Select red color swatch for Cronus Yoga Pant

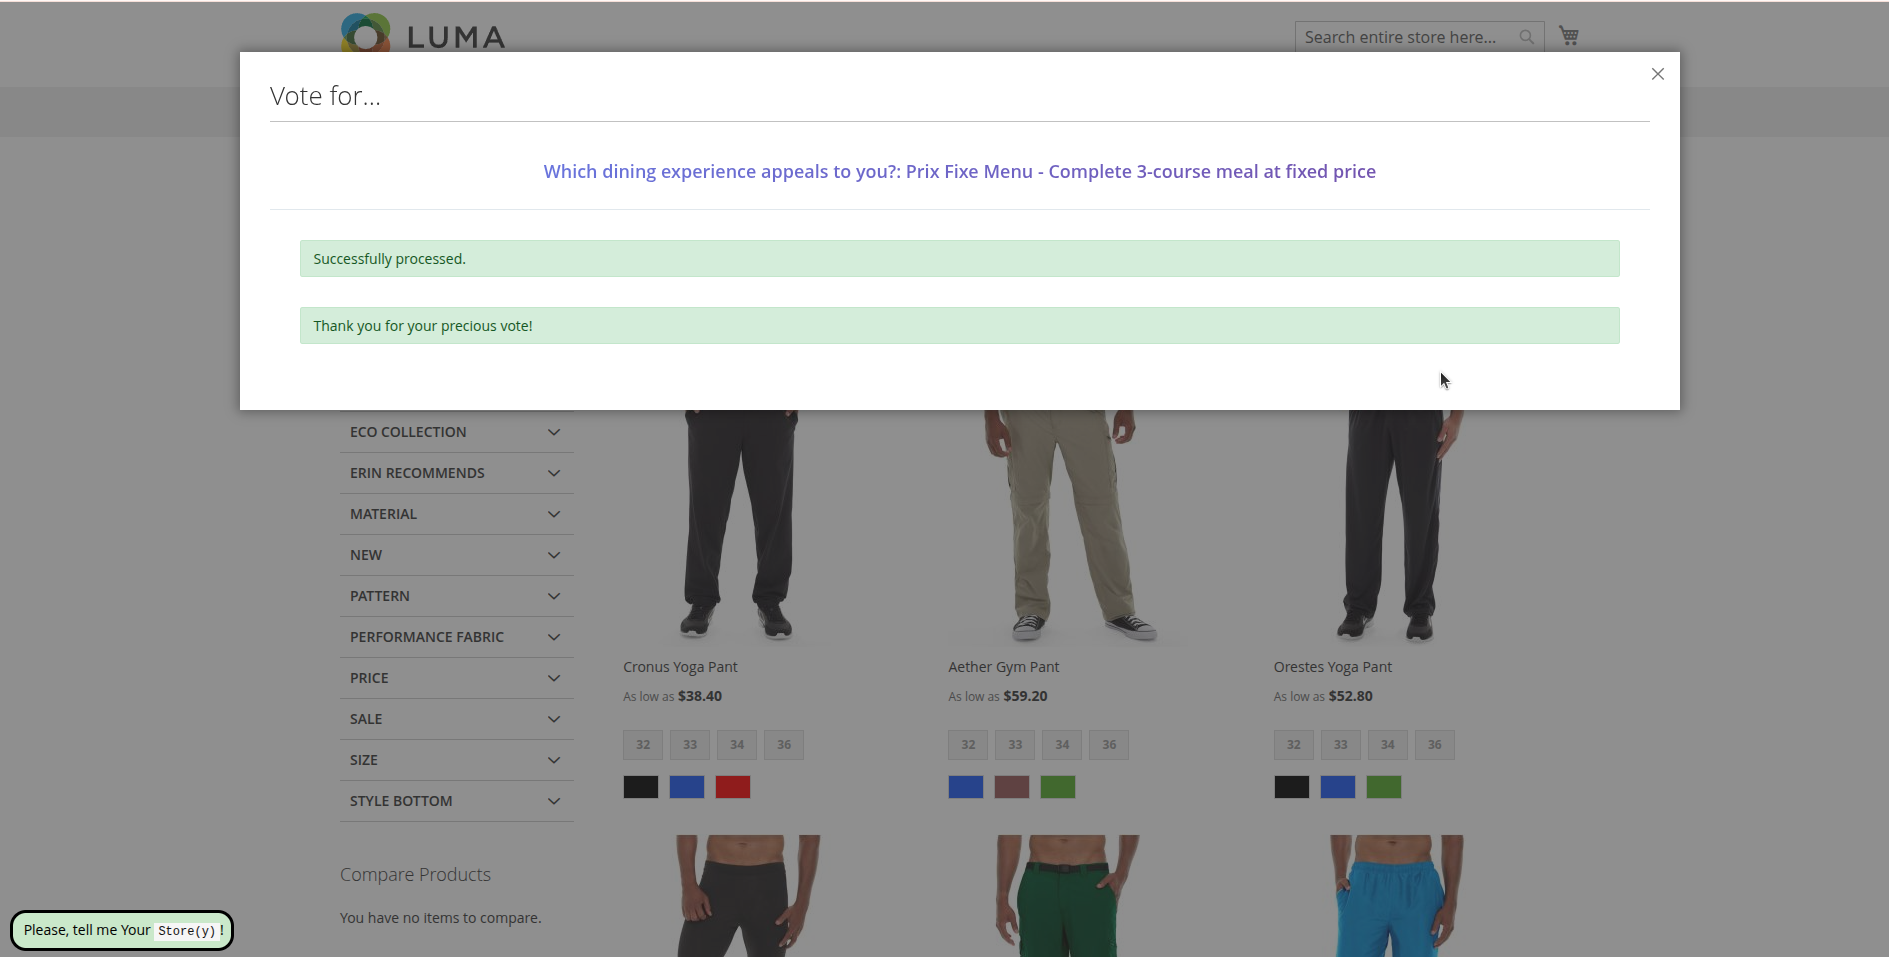point(732,787)
